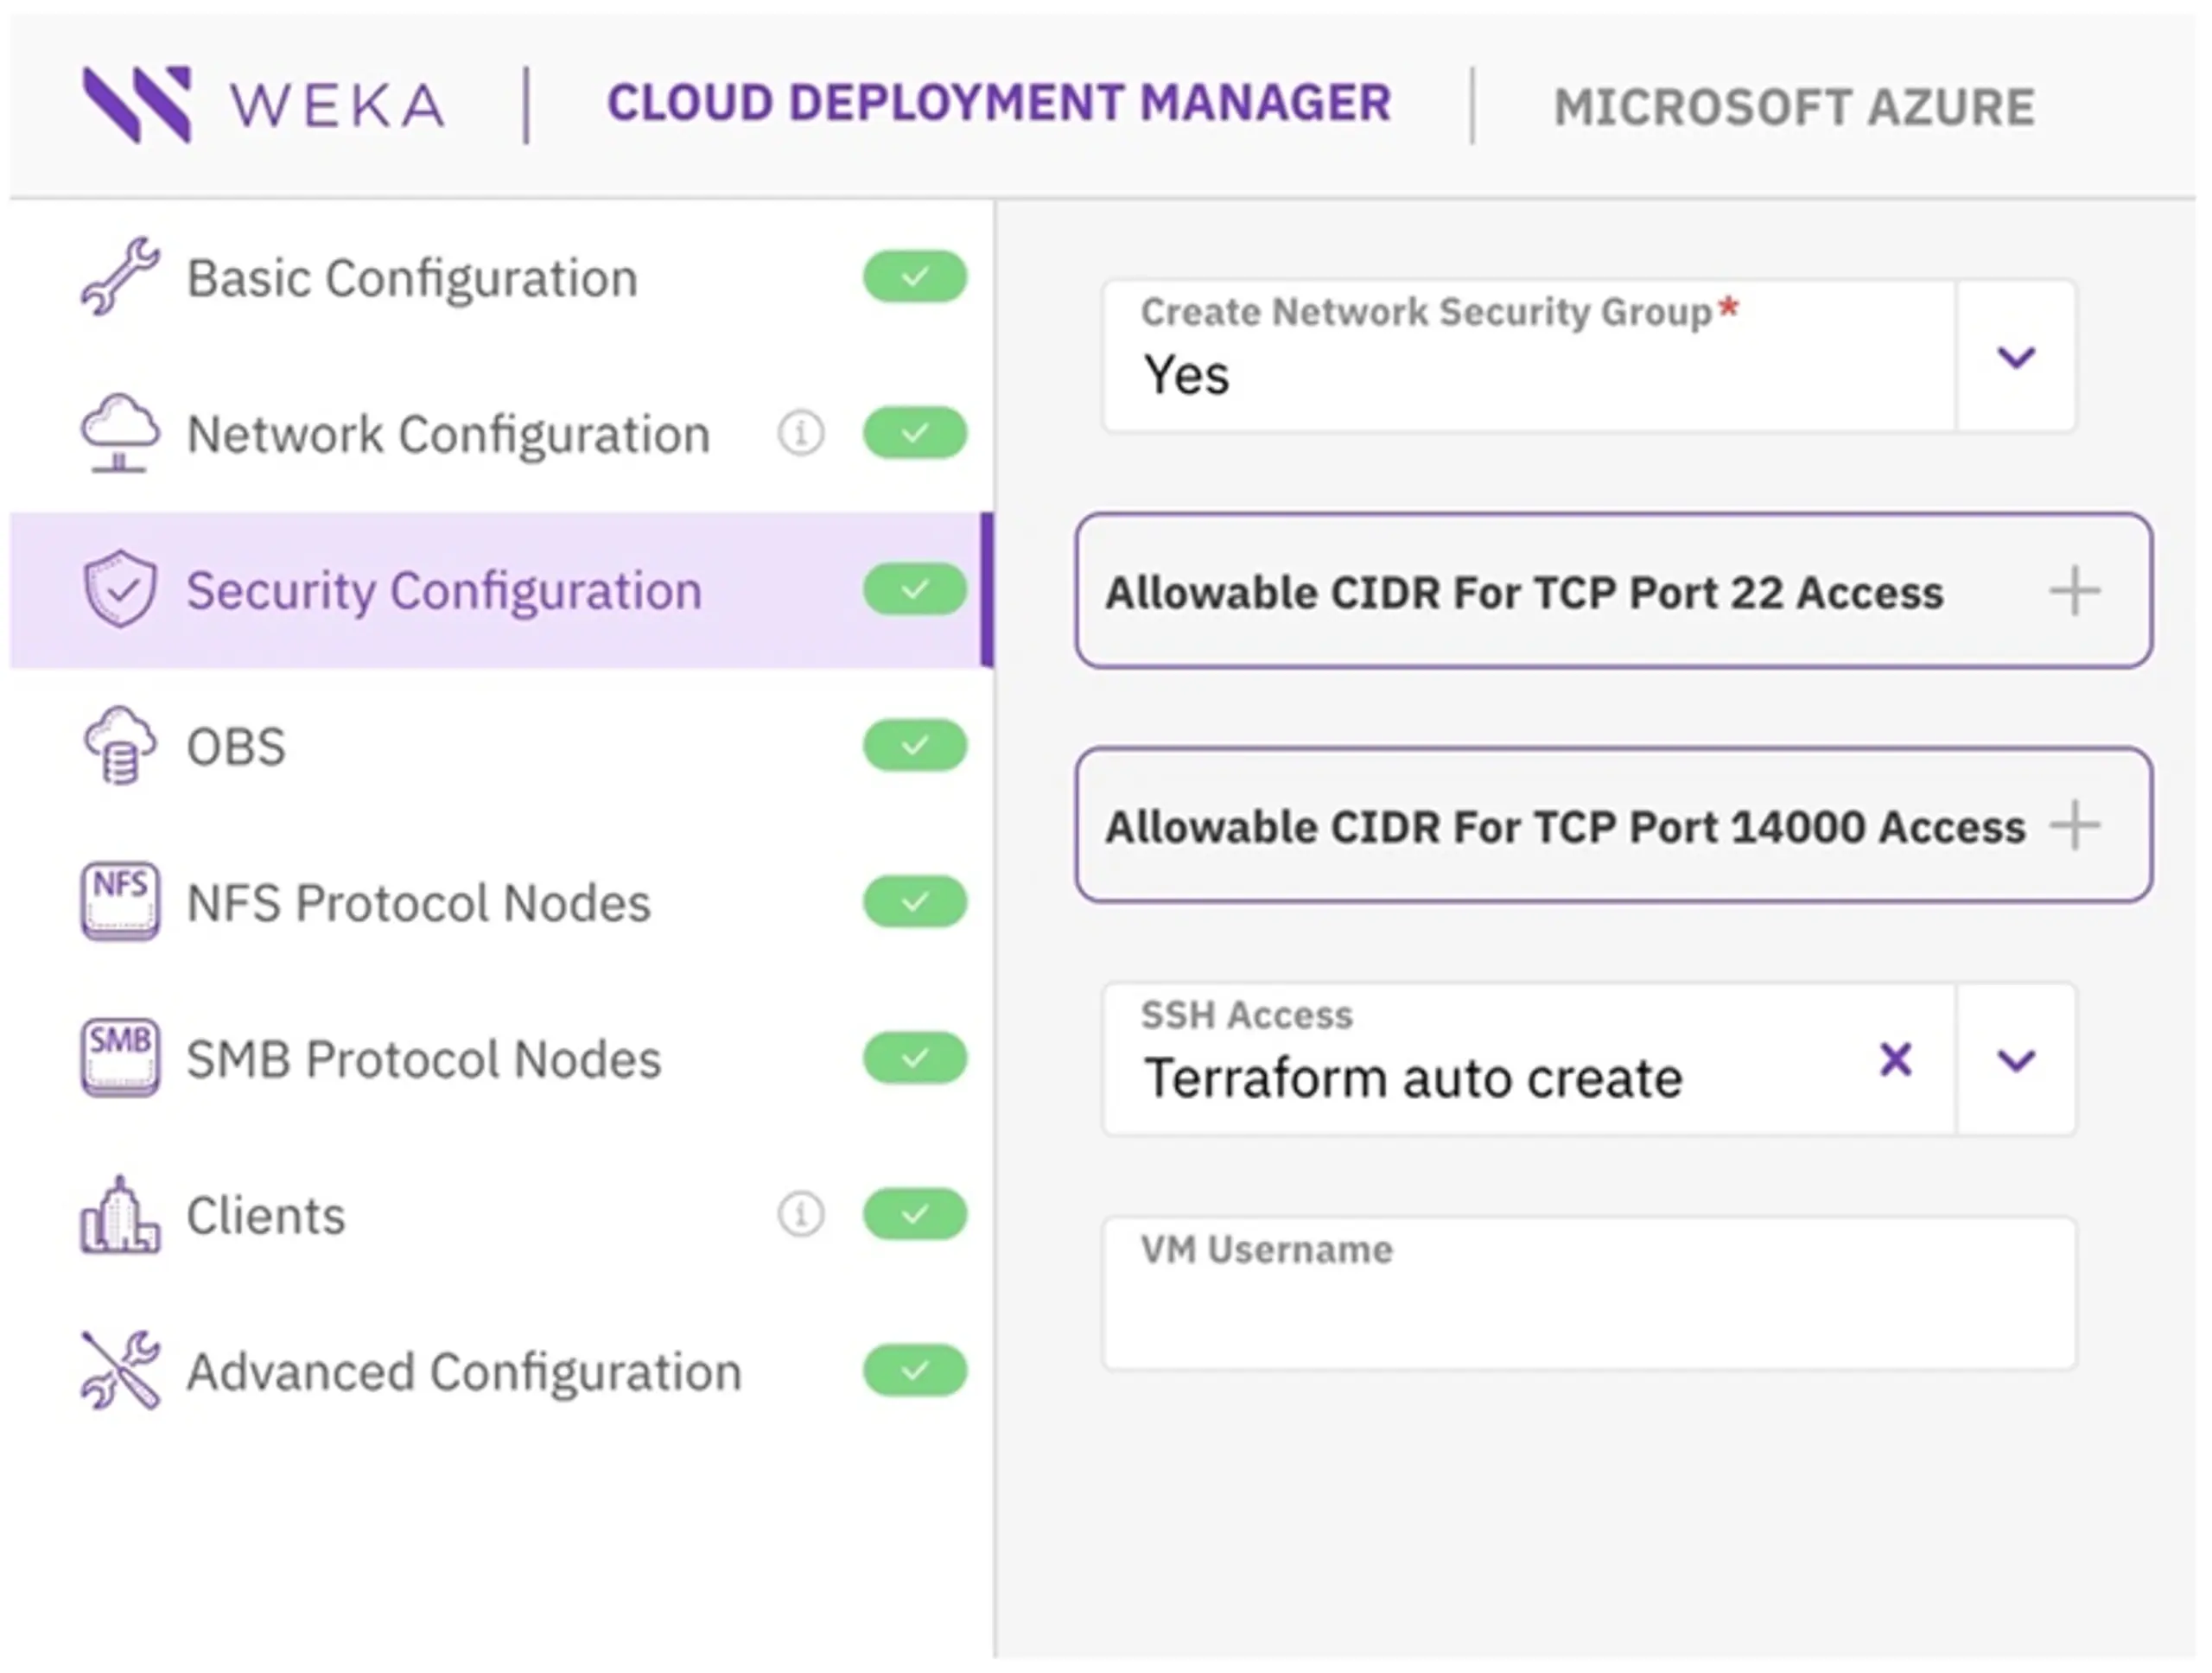Clear the SSH Access selection
The image size is (2212, 1673).
(1896, 1059)
